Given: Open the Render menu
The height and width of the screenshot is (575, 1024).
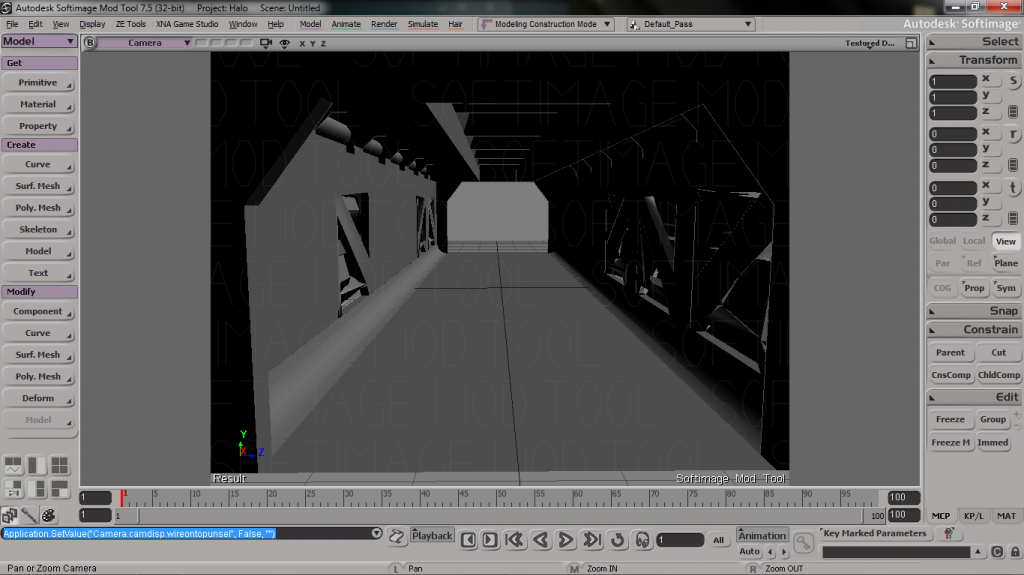Looking at the screenshot, I should 384,24.
